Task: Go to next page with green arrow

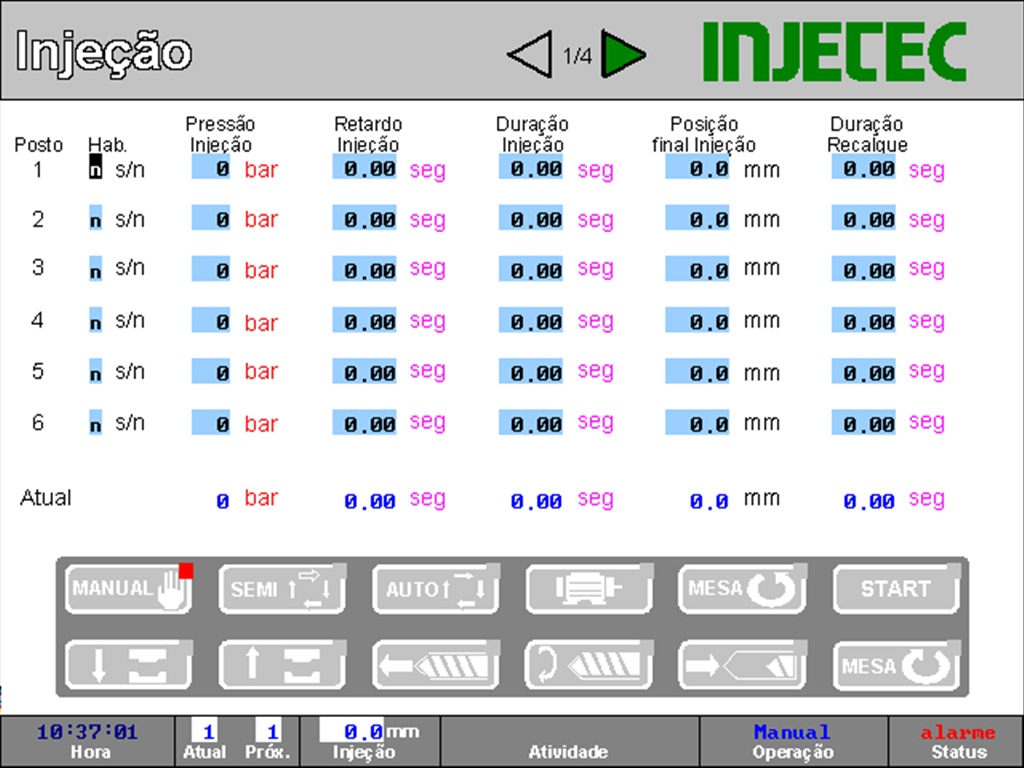Action: click(x=623, y=56)
